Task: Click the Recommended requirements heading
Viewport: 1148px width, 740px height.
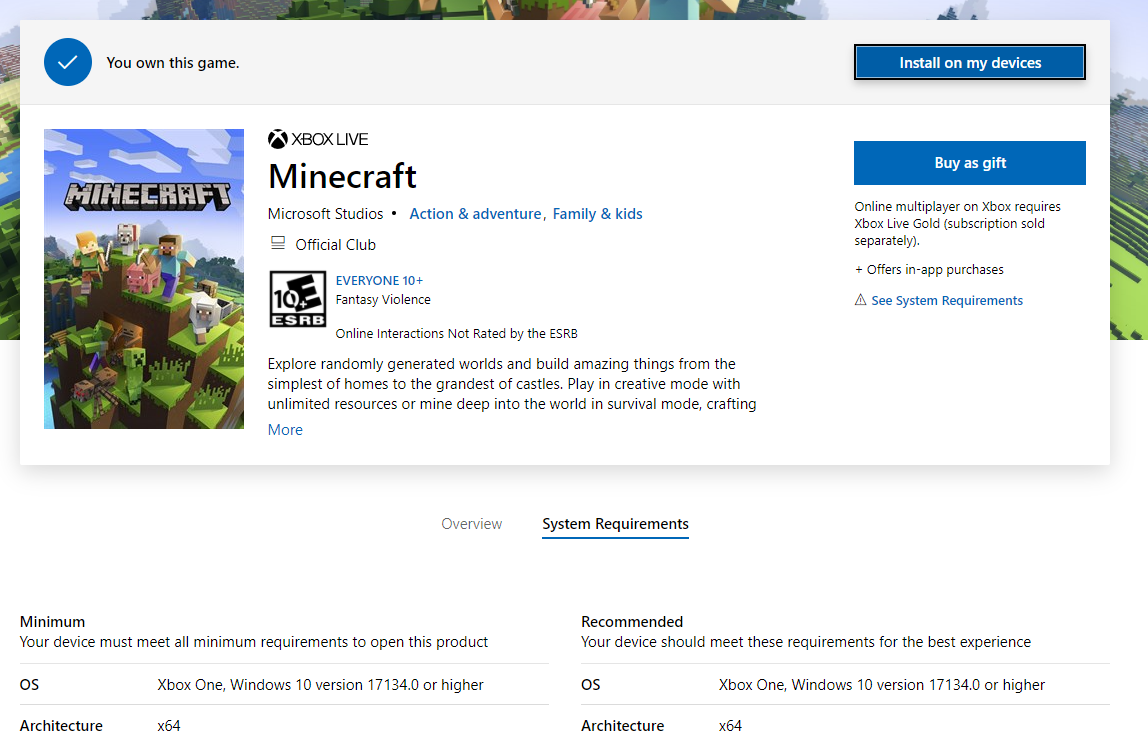Action: coord(632,621)
